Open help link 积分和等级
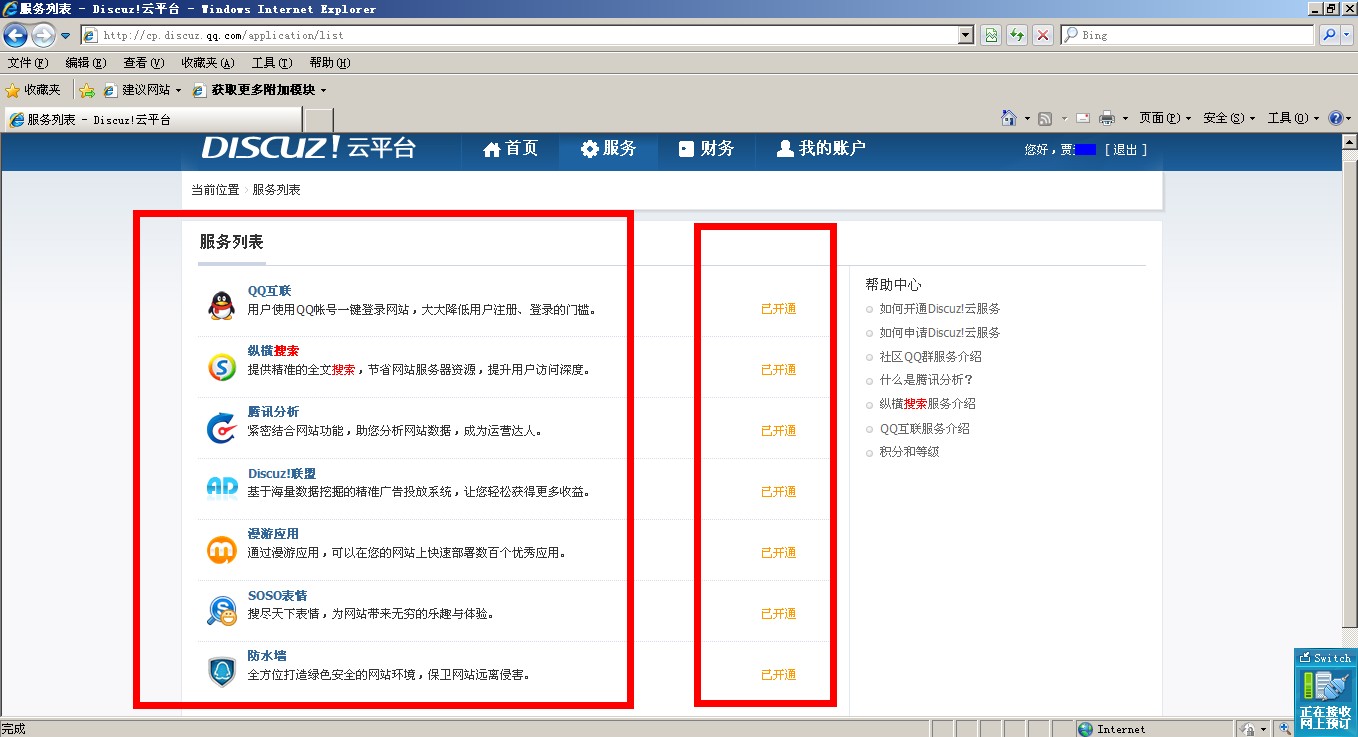This screenshot has width=1358, height=737. click(909, 452)
